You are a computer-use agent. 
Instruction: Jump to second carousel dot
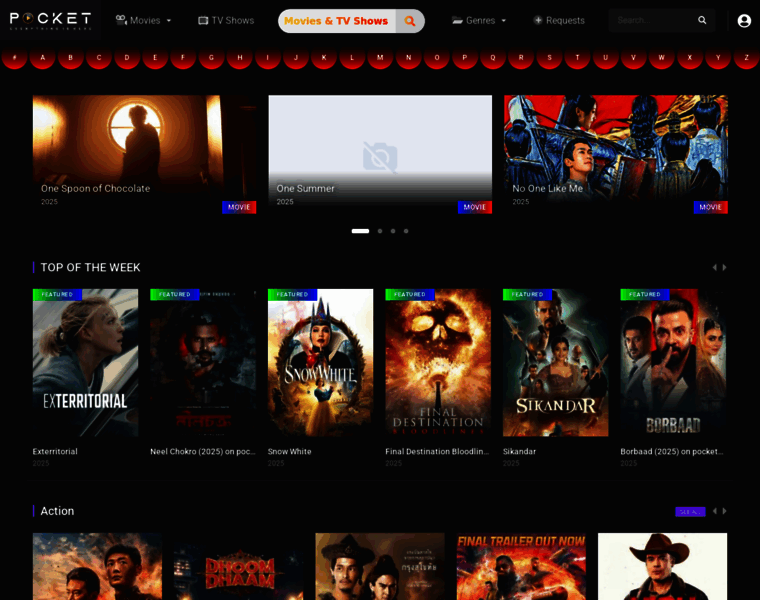point(380,231)
